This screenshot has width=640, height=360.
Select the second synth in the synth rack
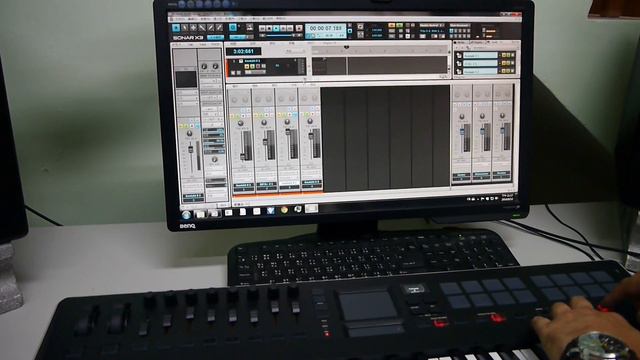tap(481, 63)
